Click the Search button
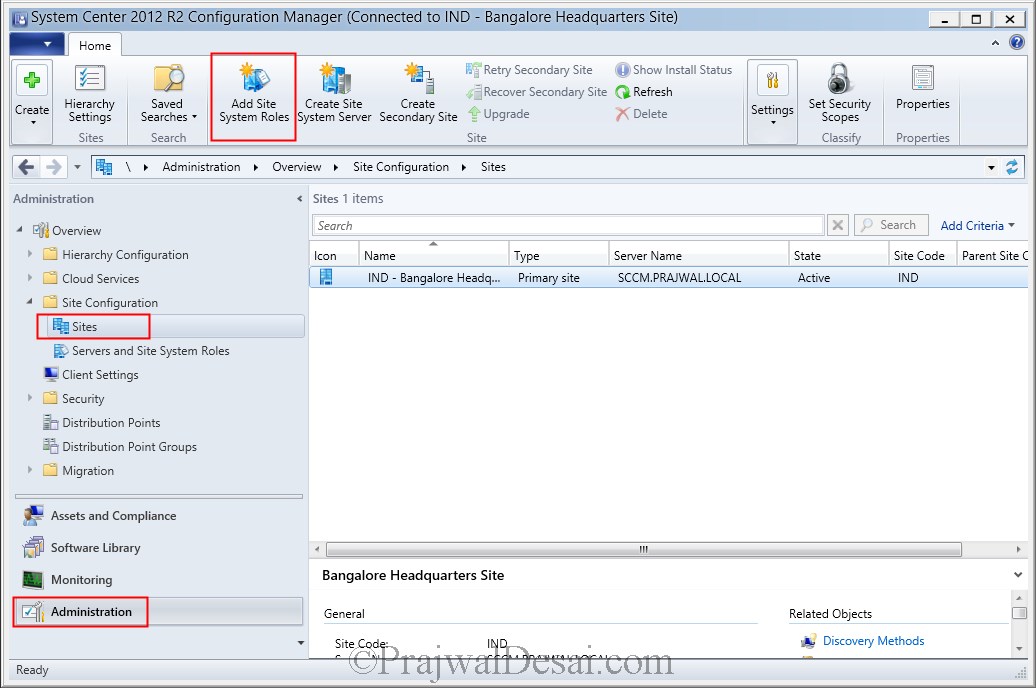 coord(891,225)
